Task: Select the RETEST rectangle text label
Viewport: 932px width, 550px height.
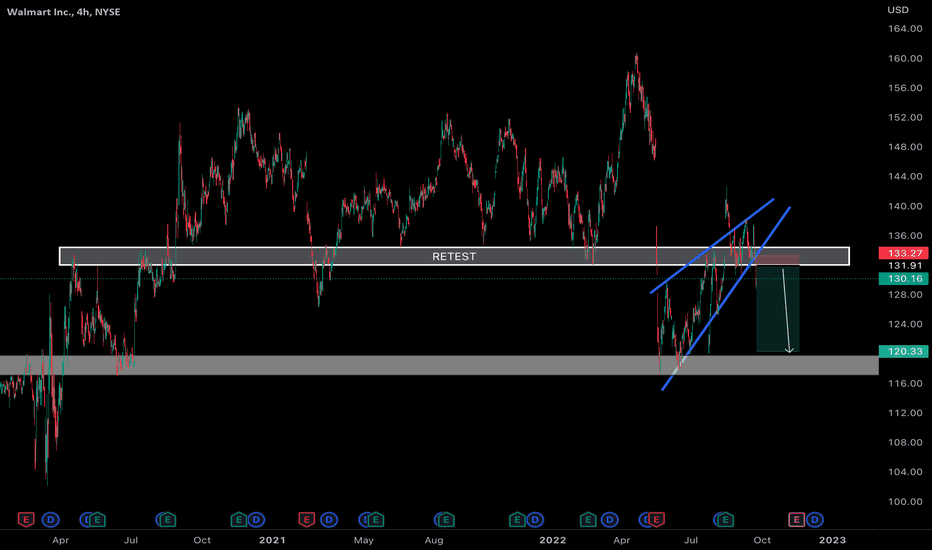Action: tap(454, 256)
